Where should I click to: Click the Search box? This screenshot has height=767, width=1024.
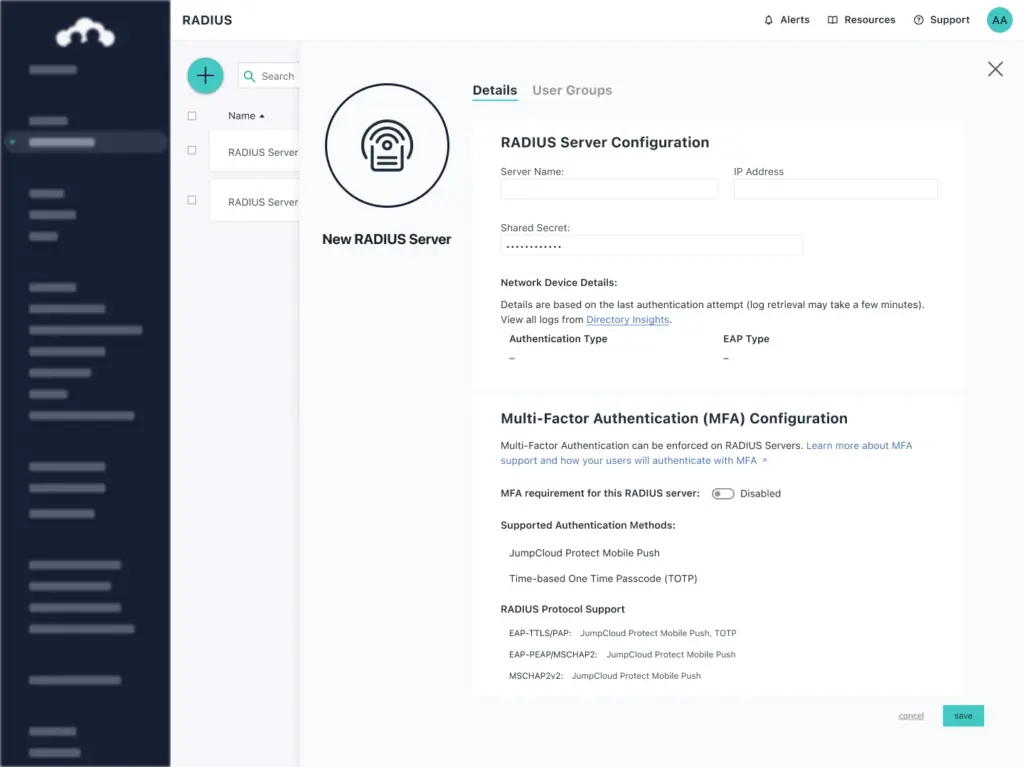268,76
